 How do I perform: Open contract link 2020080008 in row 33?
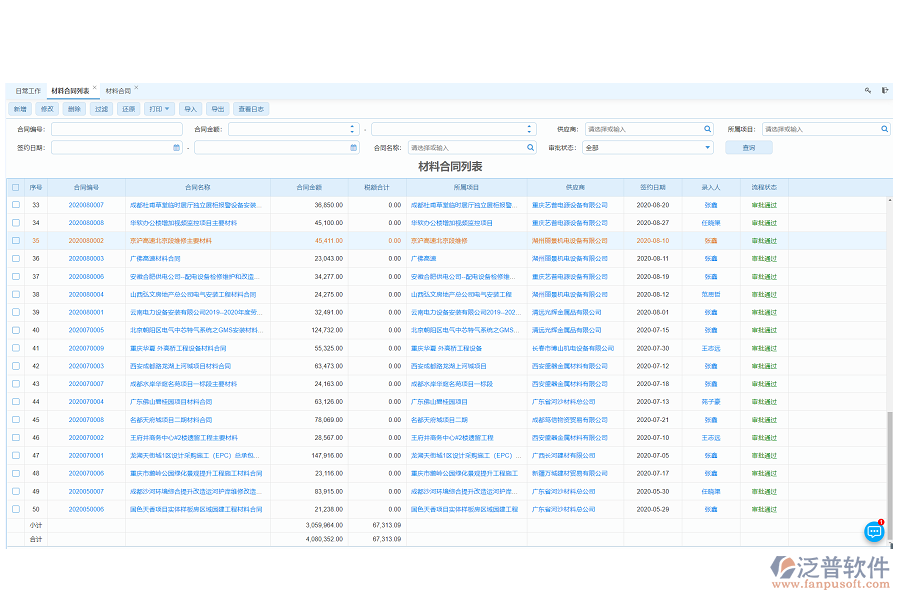pyautogui.click(x=86, y=205)
